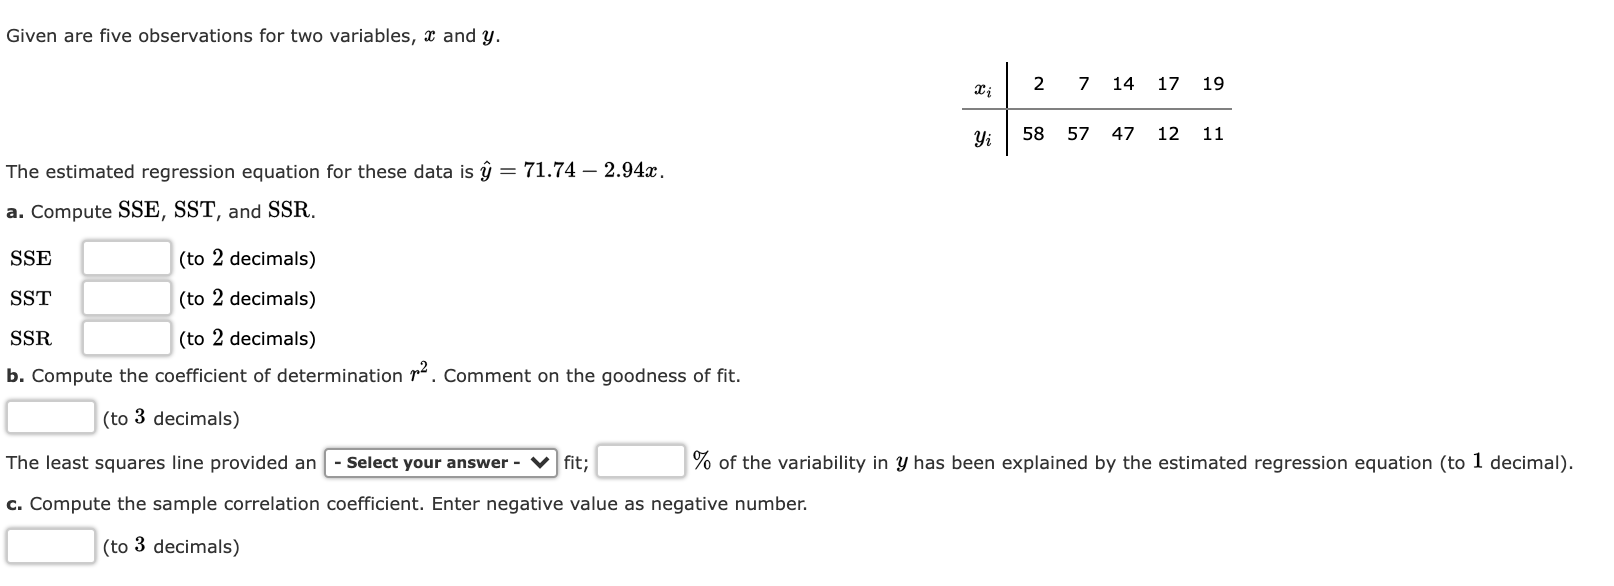This screenshot has width=1614, height=586.
Task: Click the coefficient of determination input field
Action: [x=50, y=418]
